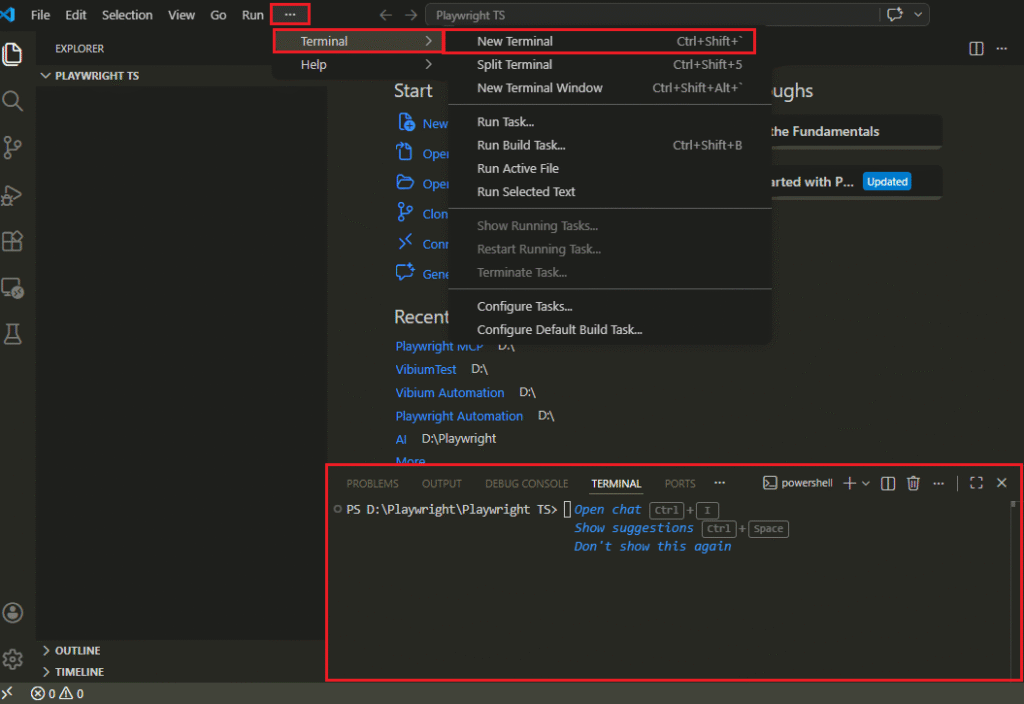The image size is (1024, 704).
Task: Expand the Help submenu
Action: tap(358, 65)
